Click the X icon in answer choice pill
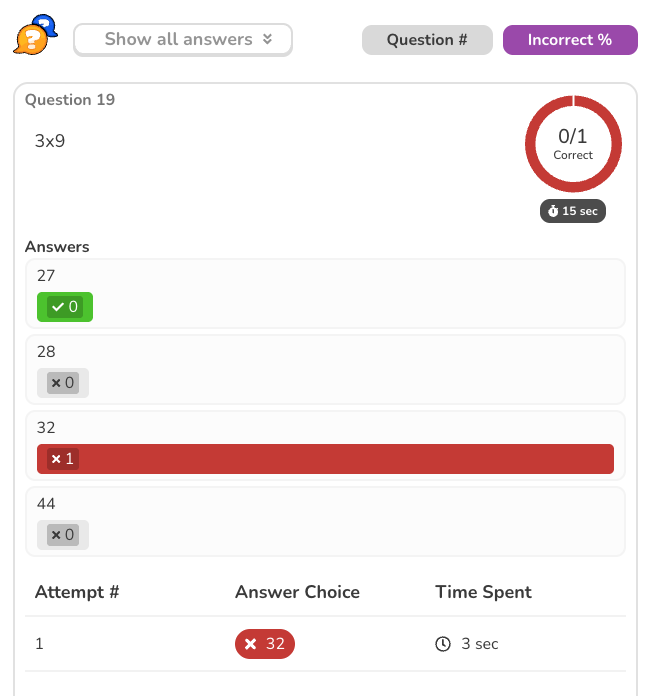This screenshot has height=696, width=652. [251, 644]
